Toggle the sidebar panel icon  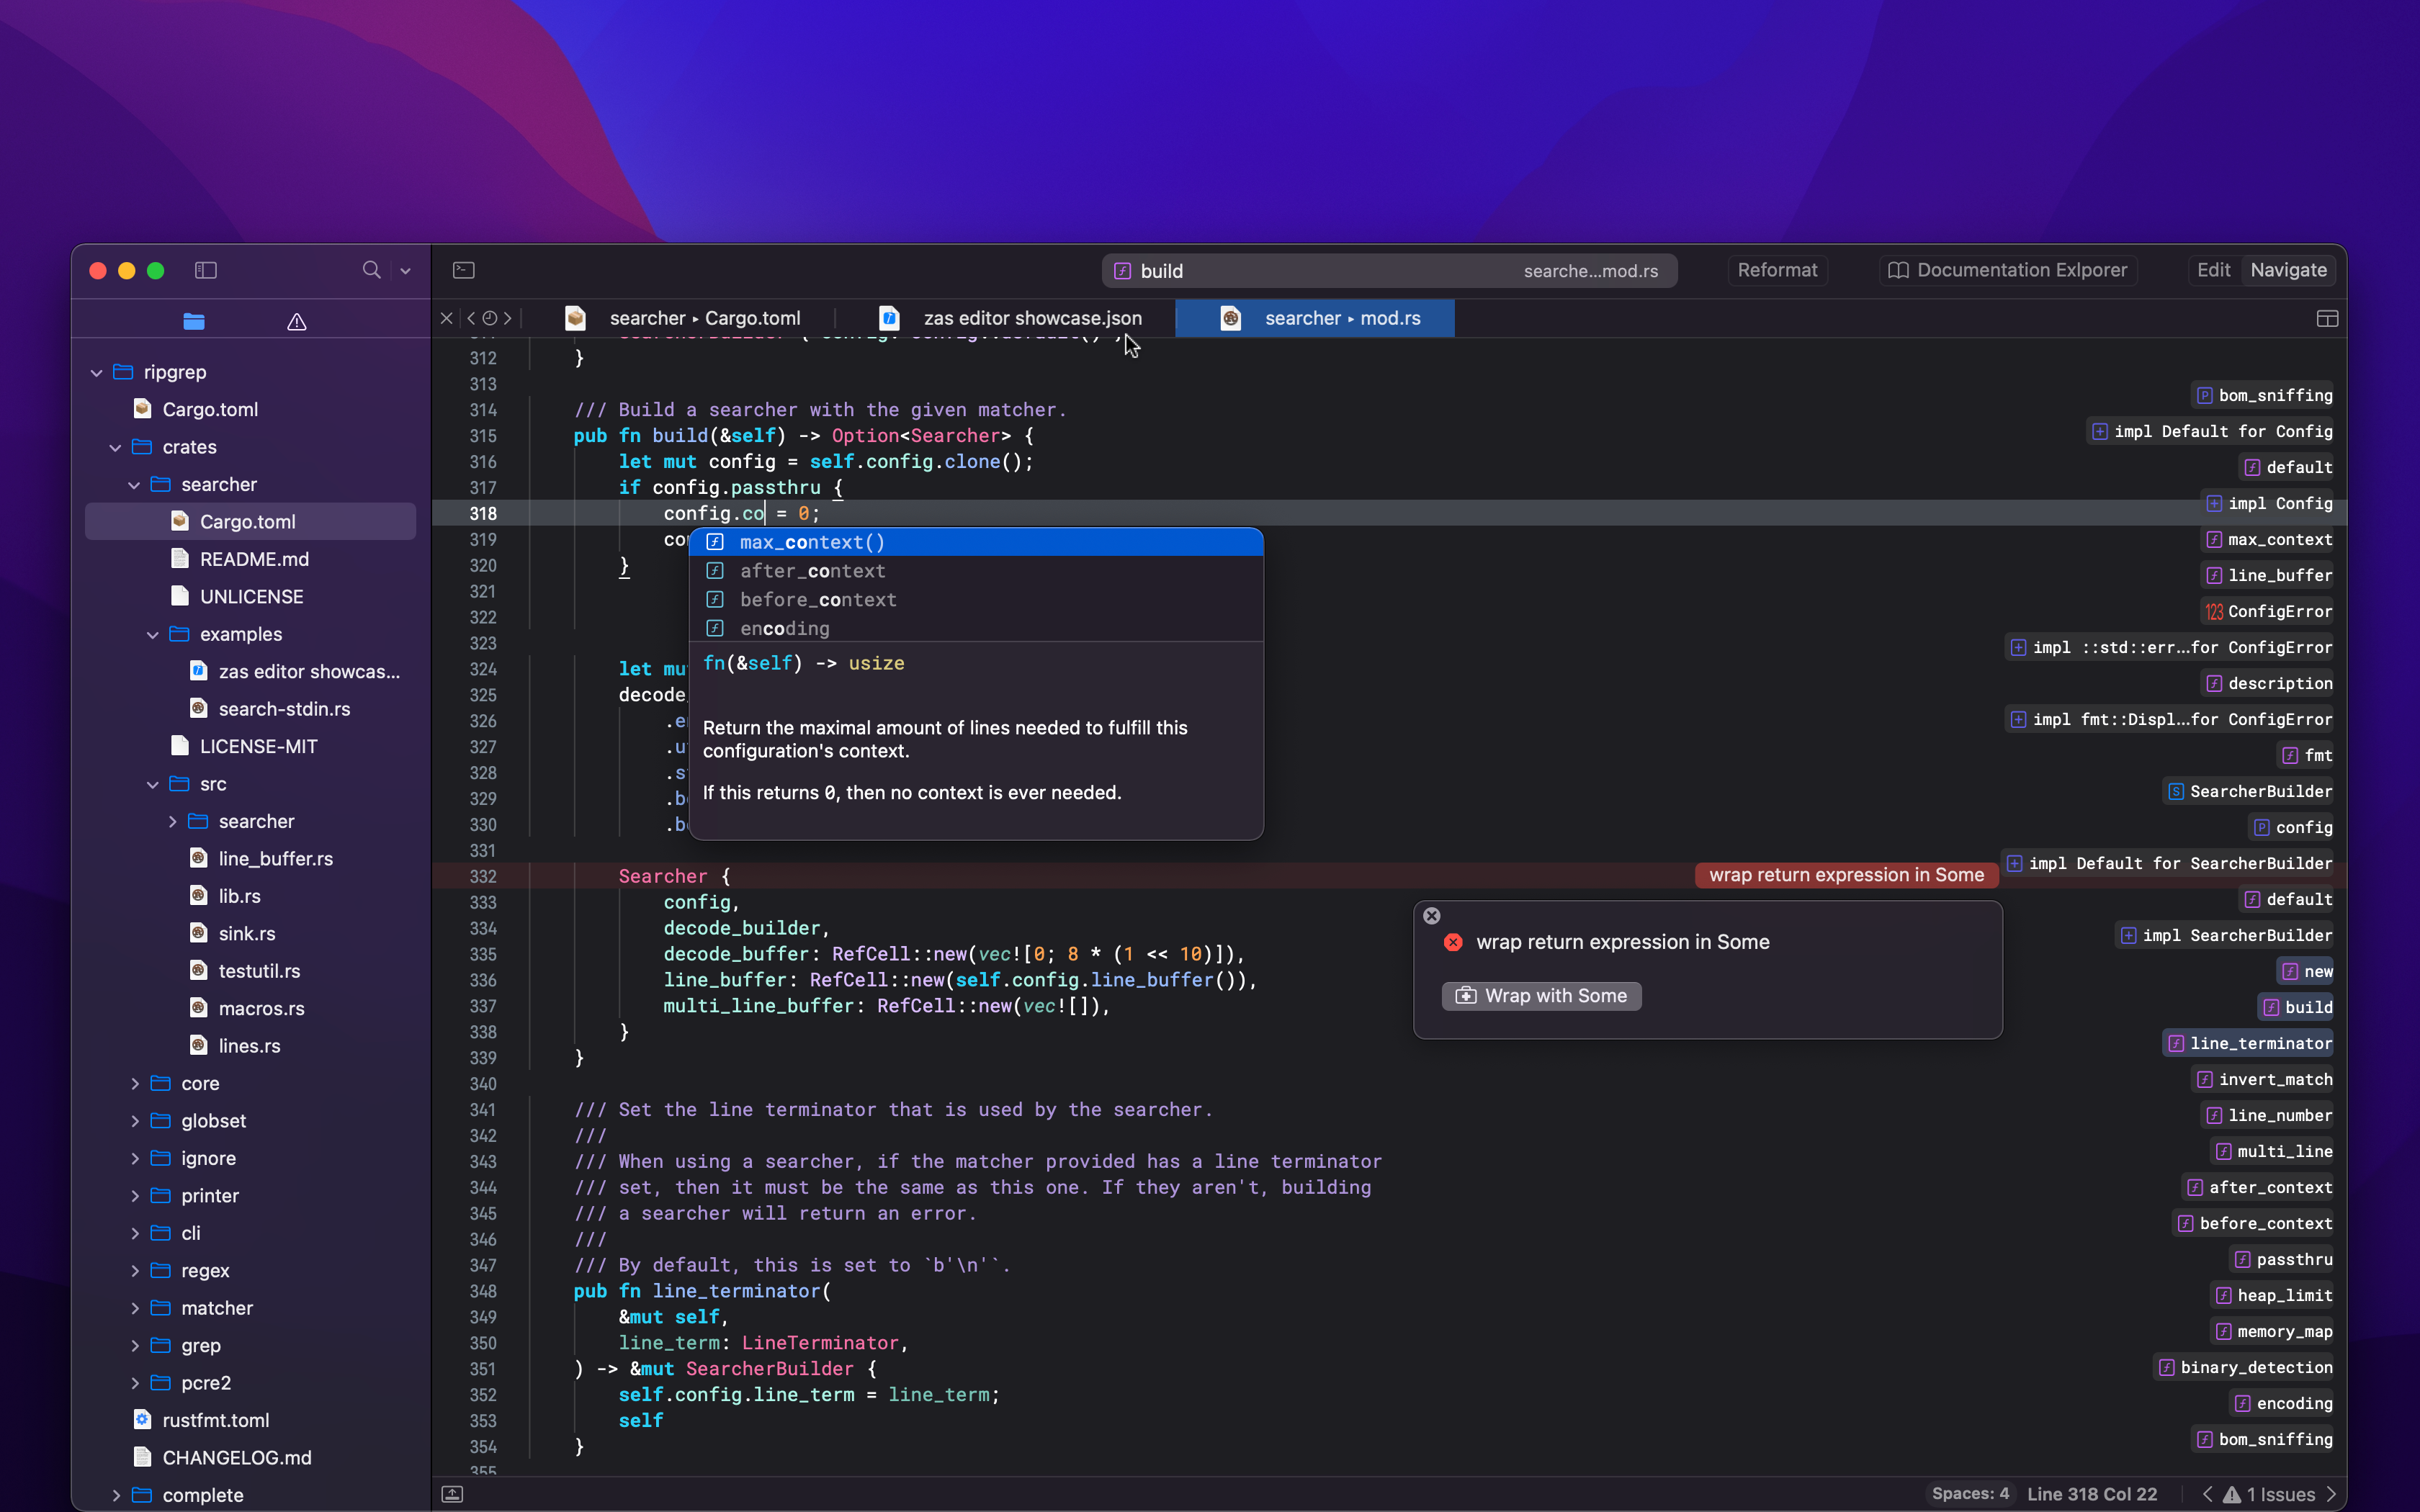(206, 270)
